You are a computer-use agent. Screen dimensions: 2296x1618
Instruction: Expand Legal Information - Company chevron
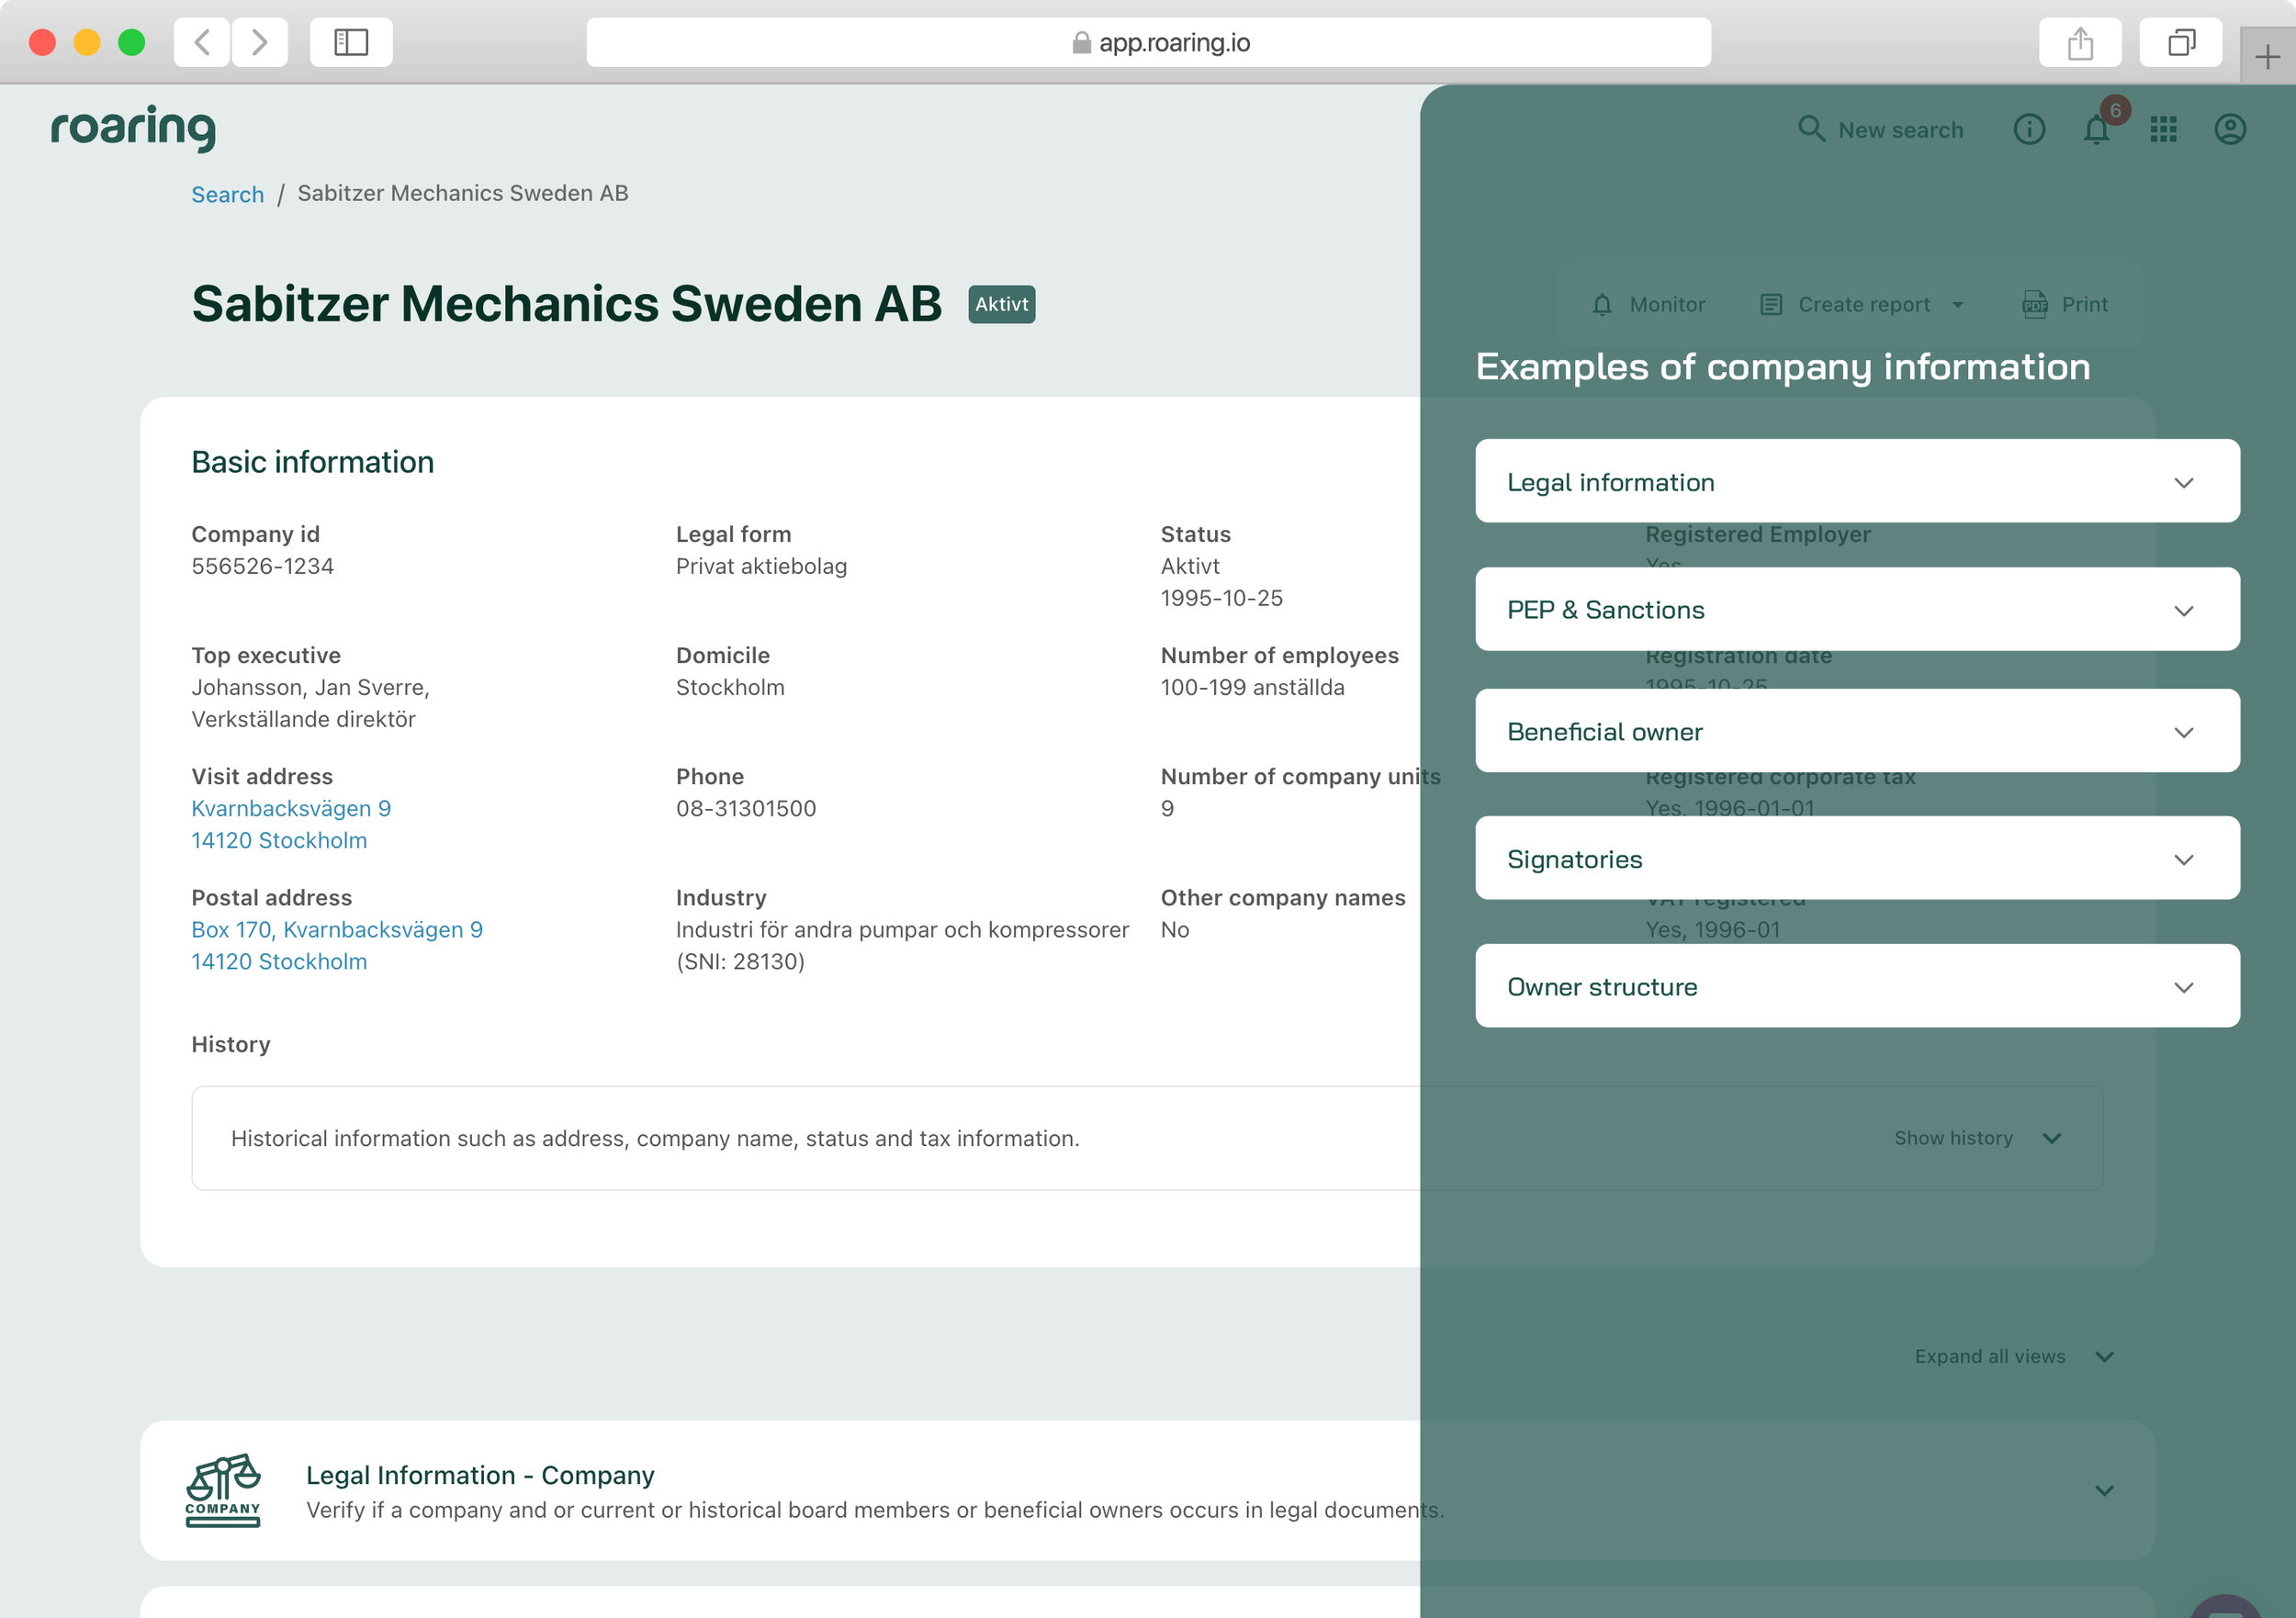(x=2104, y=1490)
